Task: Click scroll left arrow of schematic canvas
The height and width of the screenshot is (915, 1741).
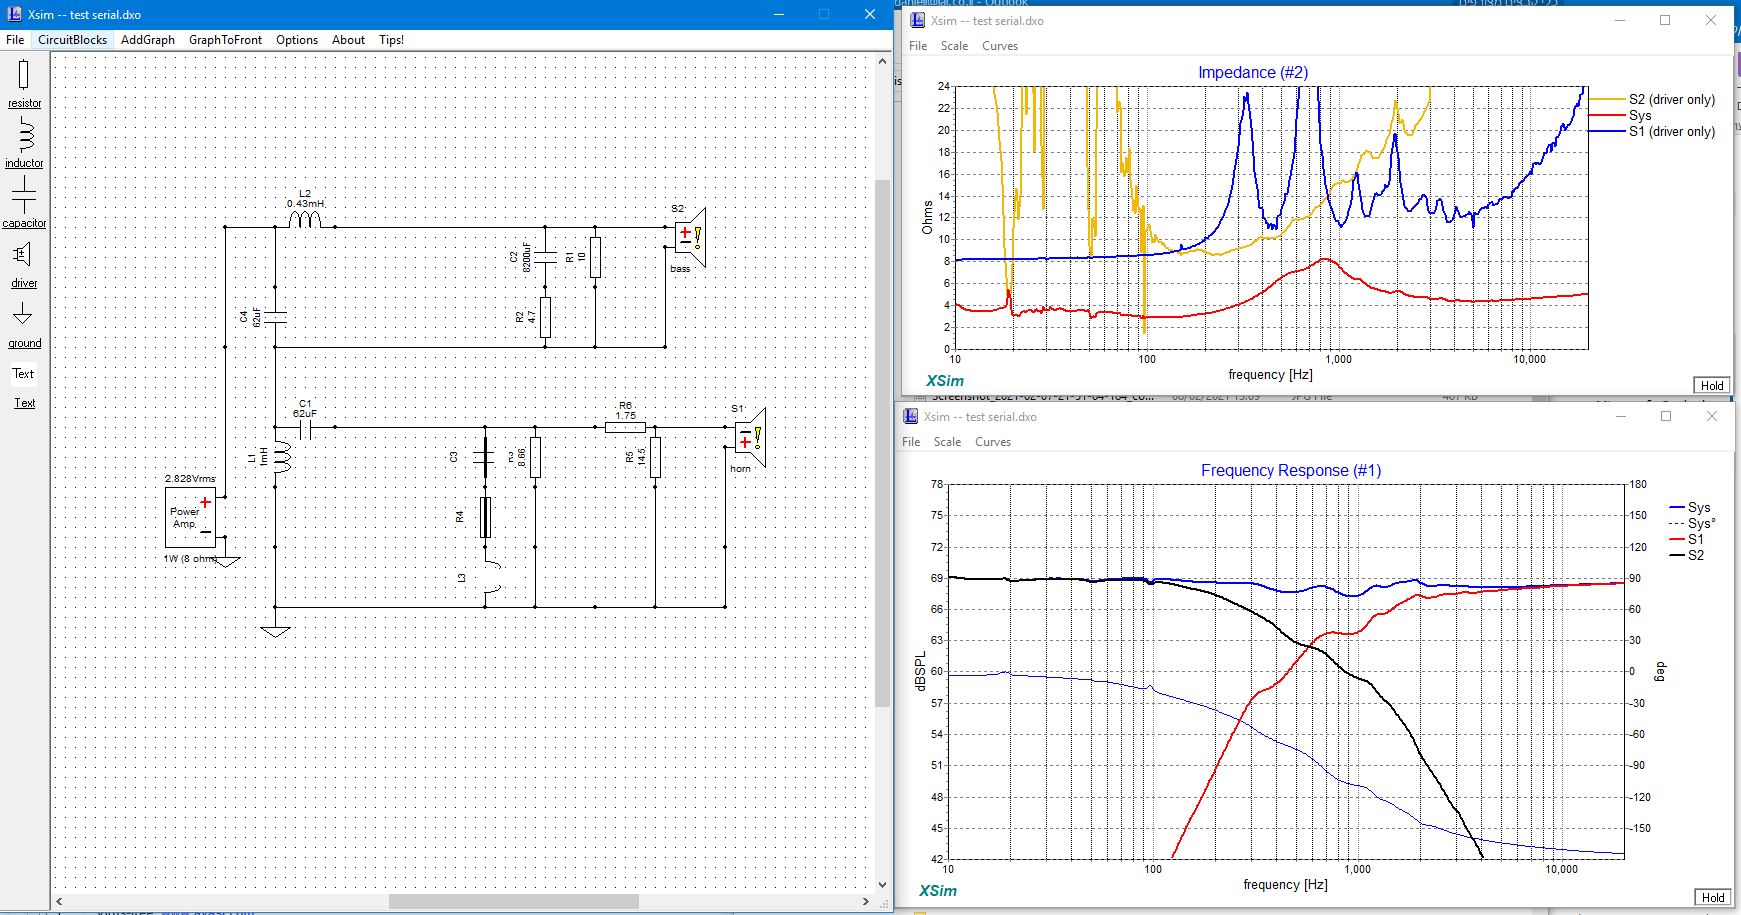Action: click(x=59, y=901)
